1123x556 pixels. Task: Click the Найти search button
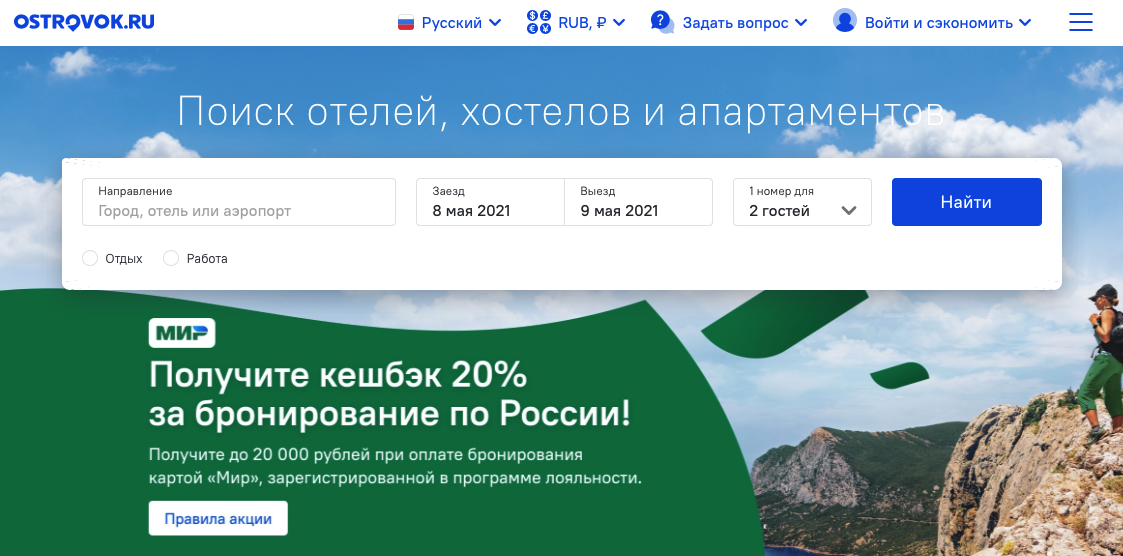pos(966,202)
